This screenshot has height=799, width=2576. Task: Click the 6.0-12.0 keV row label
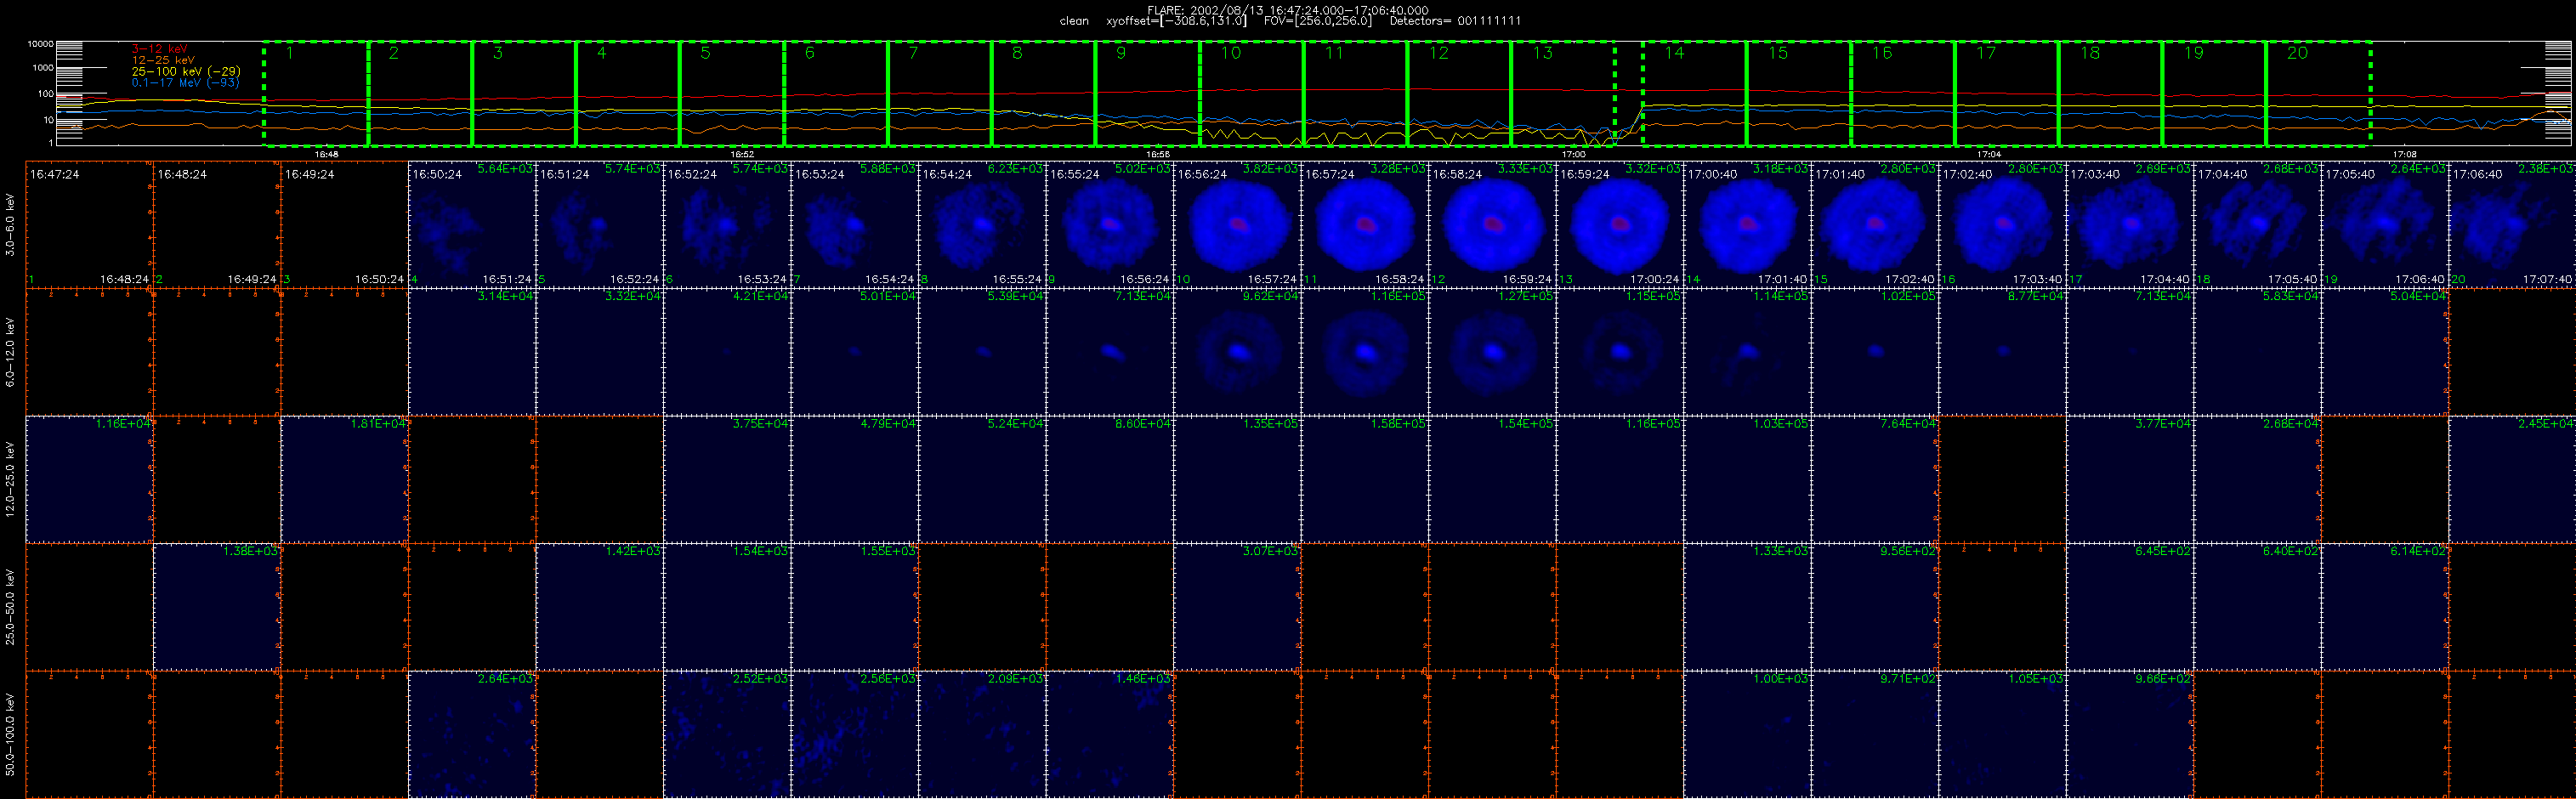[10, 352]
